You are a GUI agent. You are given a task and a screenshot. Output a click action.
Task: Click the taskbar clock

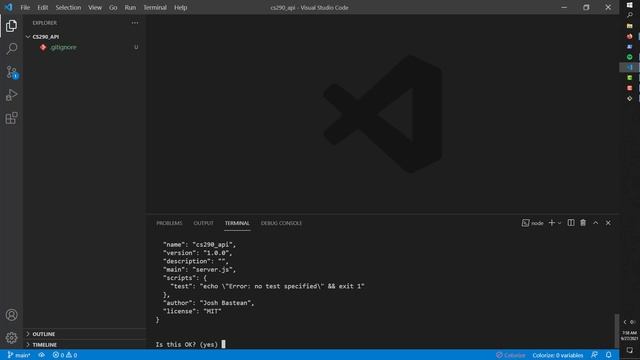[629, 336]
